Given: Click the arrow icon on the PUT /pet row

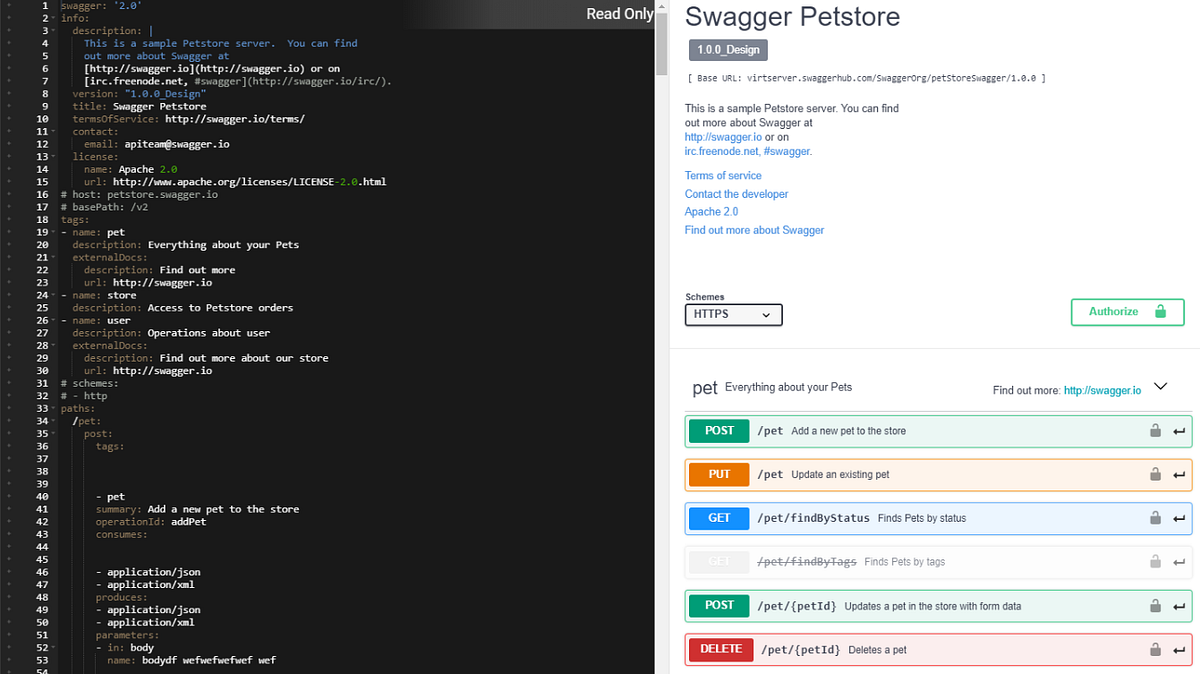Looking at the screenshot, I should (1180, 474).
